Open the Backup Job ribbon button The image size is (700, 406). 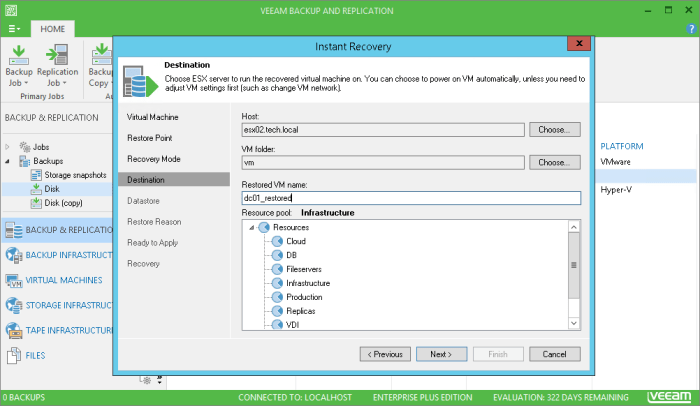[19, 66]
